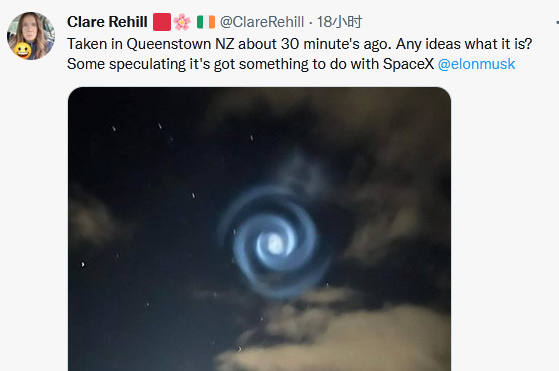The width and height of the screenshot is (559, 371).
Task: Click the Clare Rehill display name
Action: point(107,22)
